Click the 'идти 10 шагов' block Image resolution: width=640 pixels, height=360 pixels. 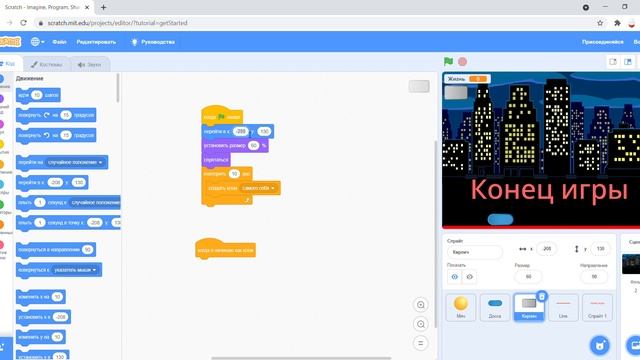(38, 95)
